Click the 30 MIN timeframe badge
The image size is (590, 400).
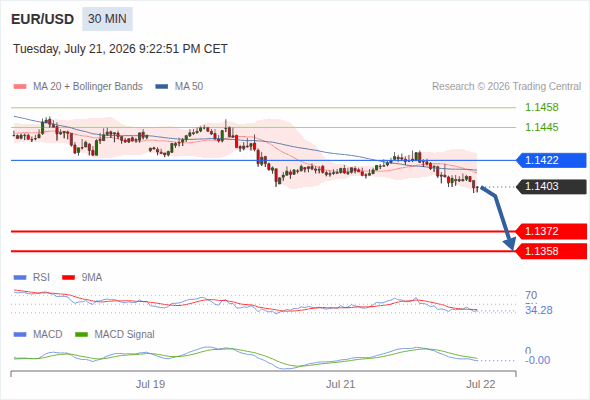coord(107,19)
